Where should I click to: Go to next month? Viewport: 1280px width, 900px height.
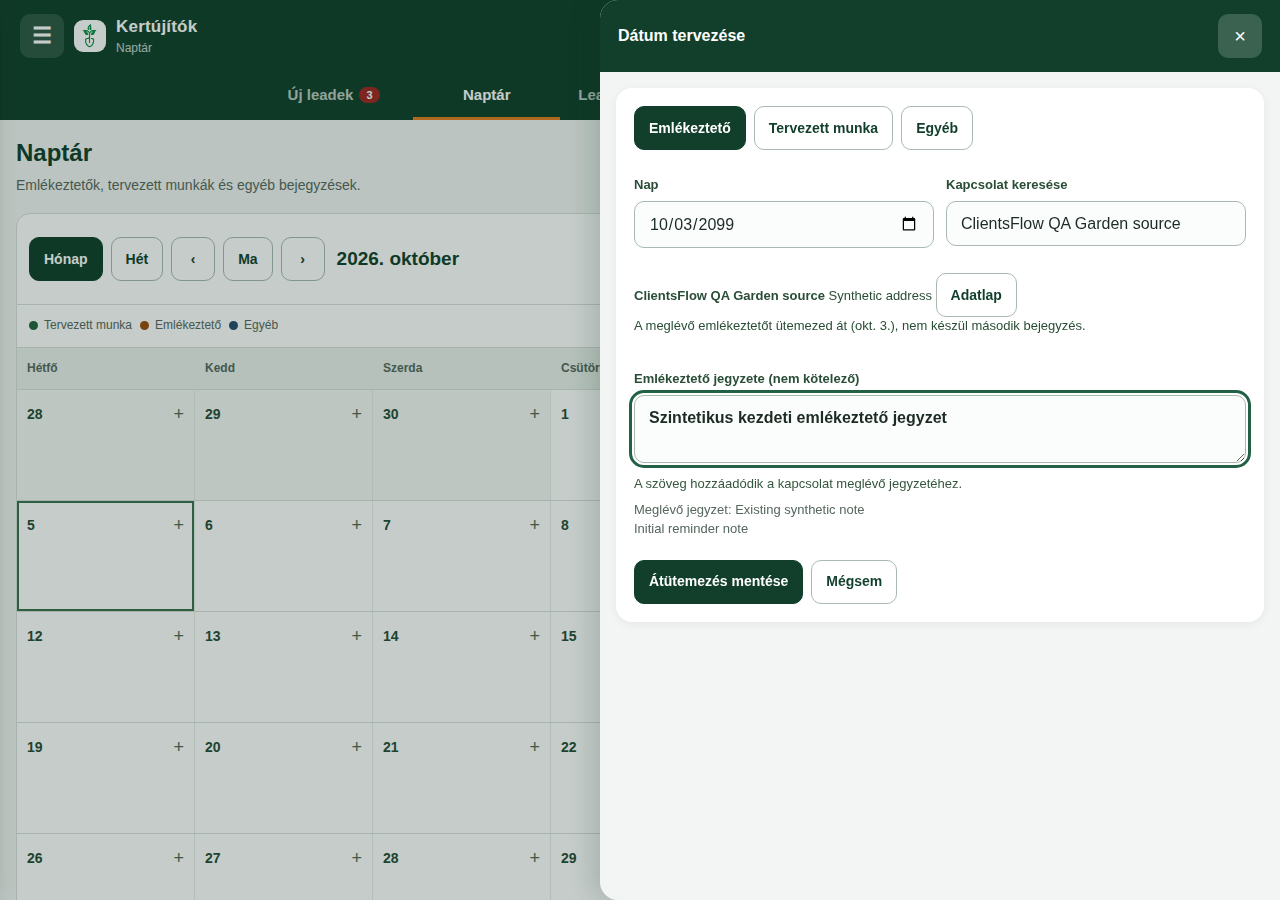[303, 259]
